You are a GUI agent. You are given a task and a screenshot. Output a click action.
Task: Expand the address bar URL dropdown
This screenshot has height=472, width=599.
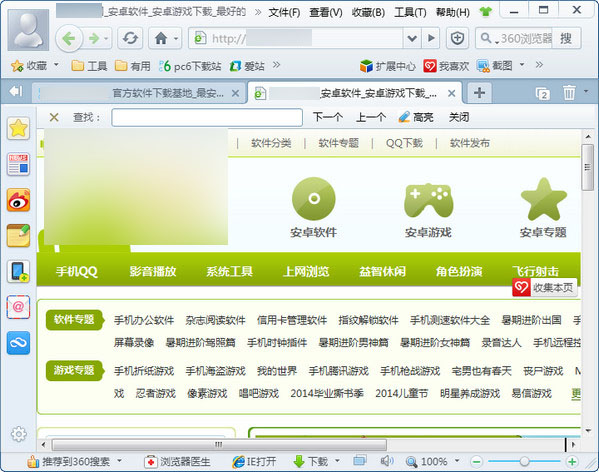pos(412,38)
